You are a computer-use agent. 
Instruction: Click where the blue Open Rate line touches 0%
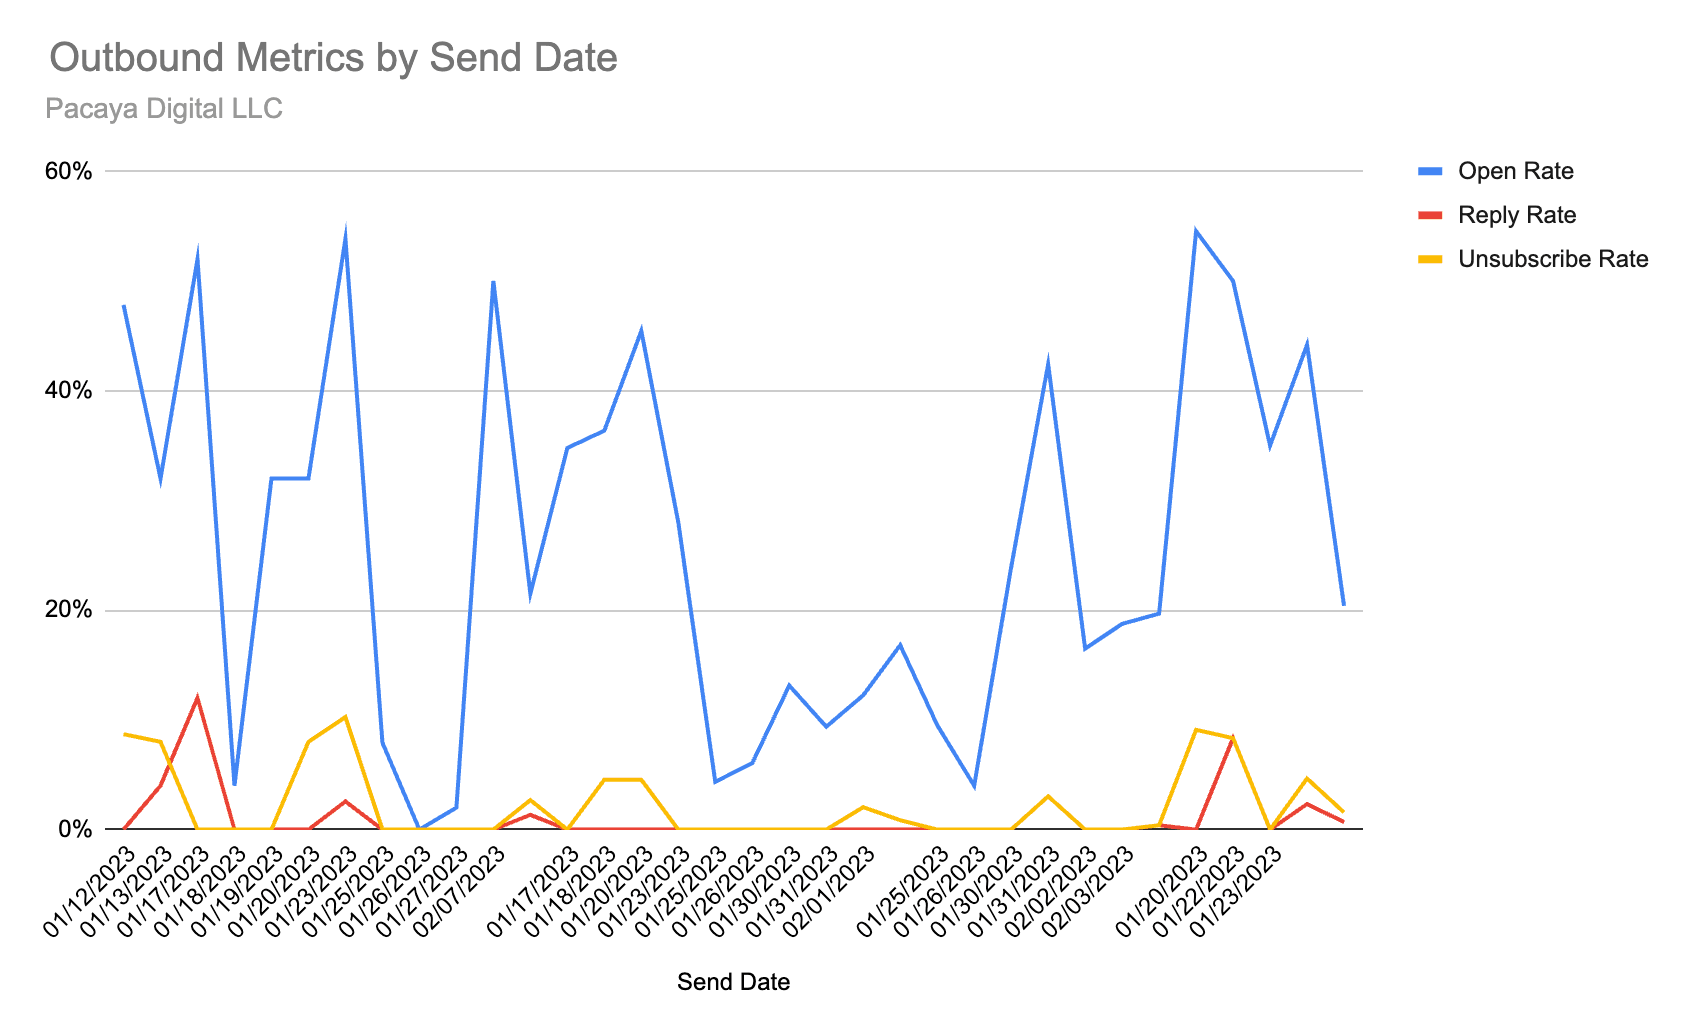tap(419, 829)
